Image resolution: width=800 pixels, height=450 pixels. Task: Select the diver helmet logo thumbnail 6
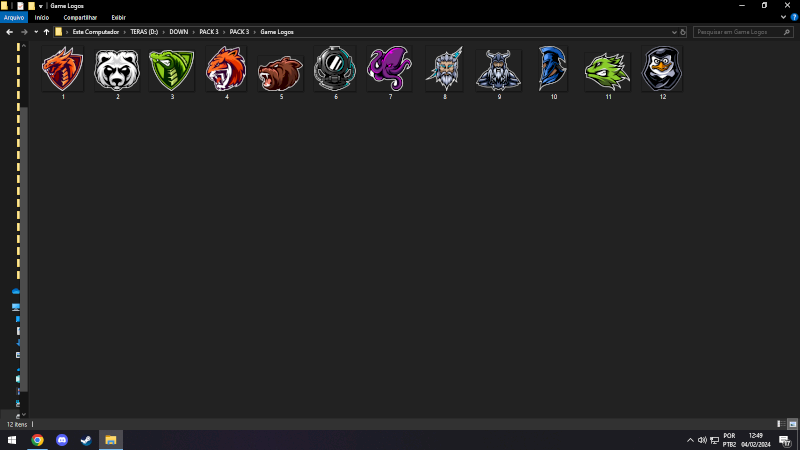tap(335, 69)
